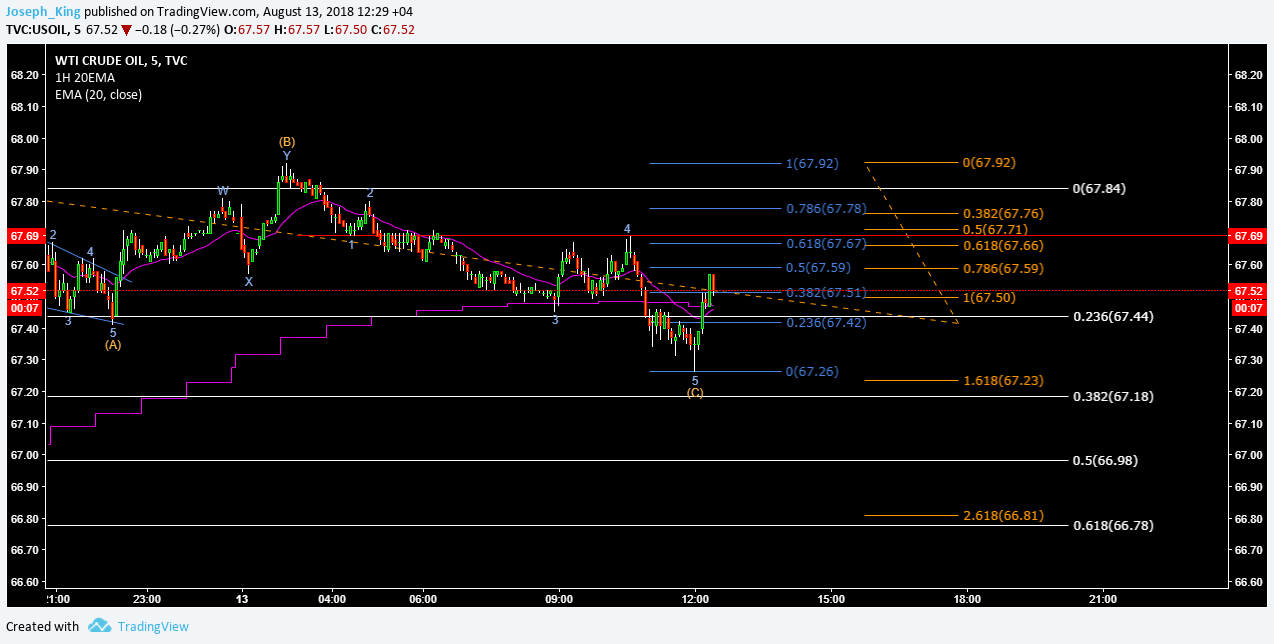
Task: Click the orange (A) wave label
Action: point(113,345)
